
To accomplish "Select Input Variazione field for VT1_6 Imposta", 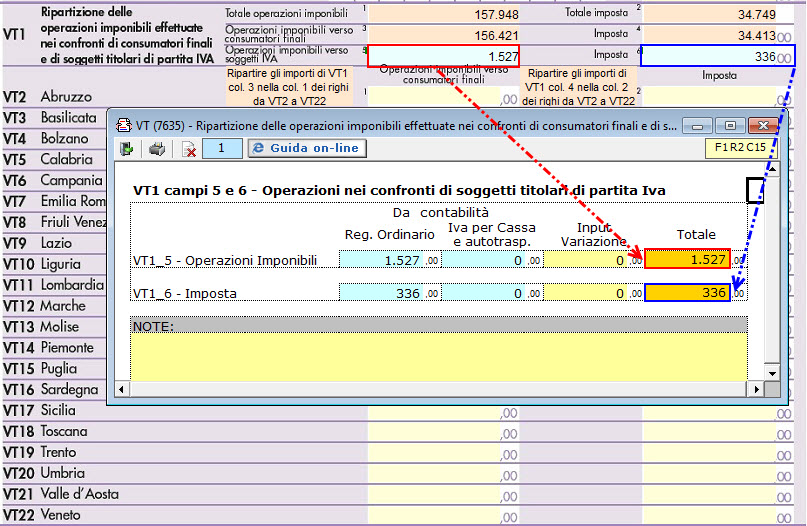I will 586,293.
